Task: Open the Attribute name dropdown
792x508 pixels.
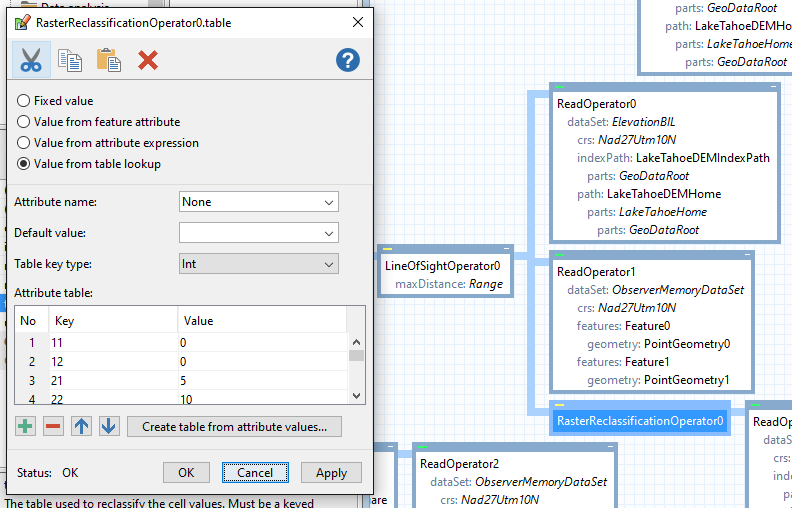Action: point(258,202)
